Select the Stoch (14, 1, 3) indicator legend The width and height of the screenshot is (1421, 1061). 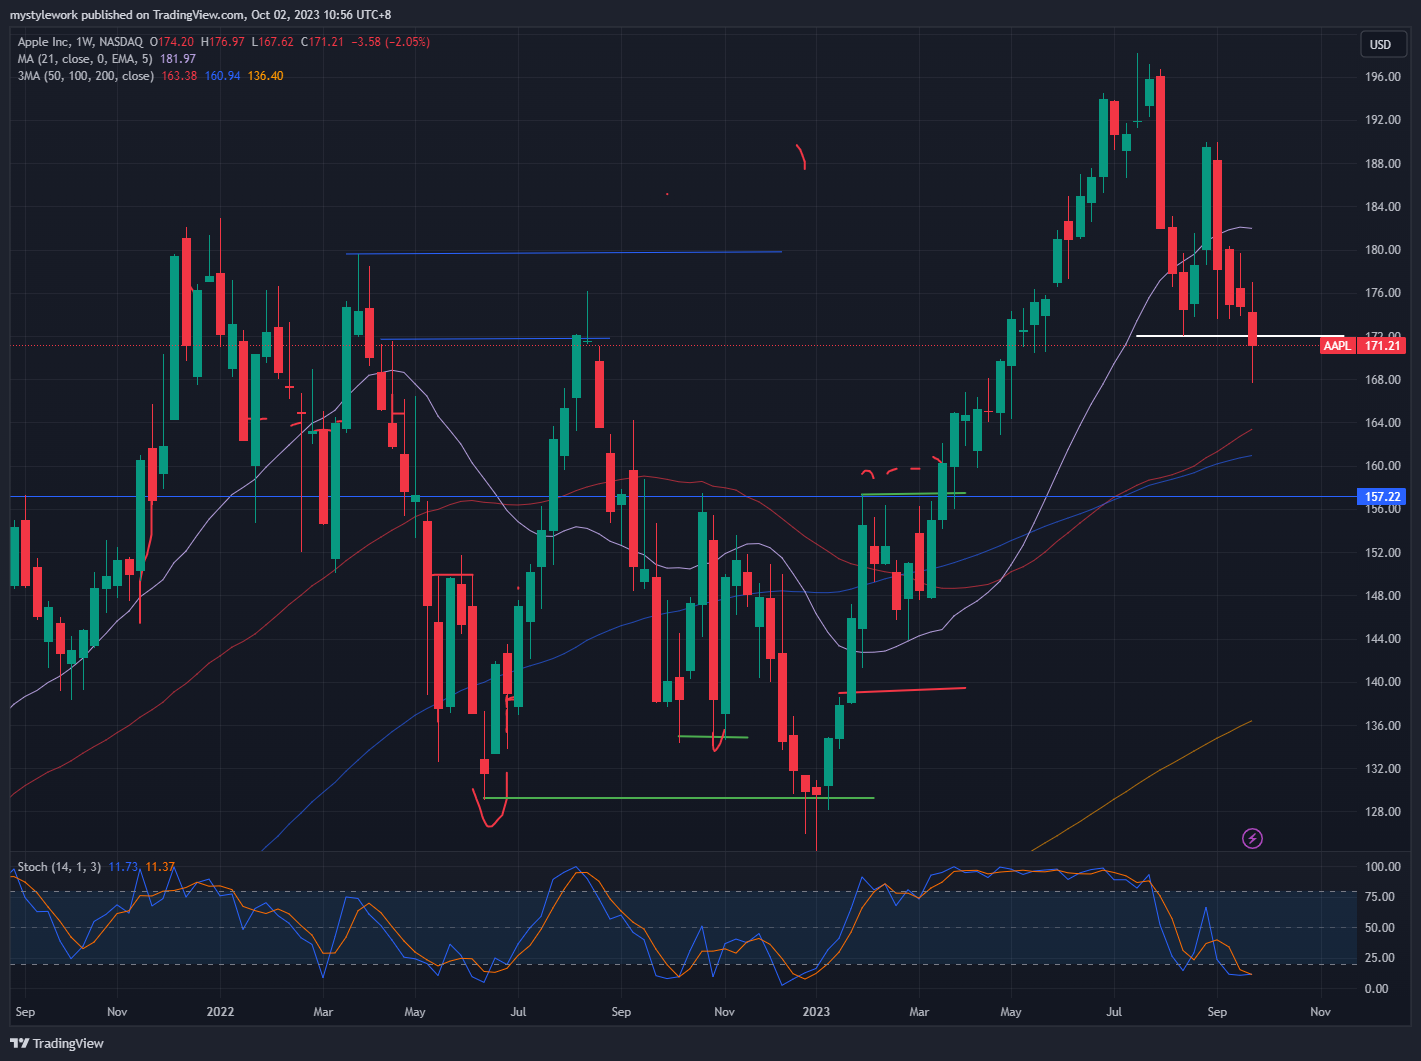click(59, 867)
